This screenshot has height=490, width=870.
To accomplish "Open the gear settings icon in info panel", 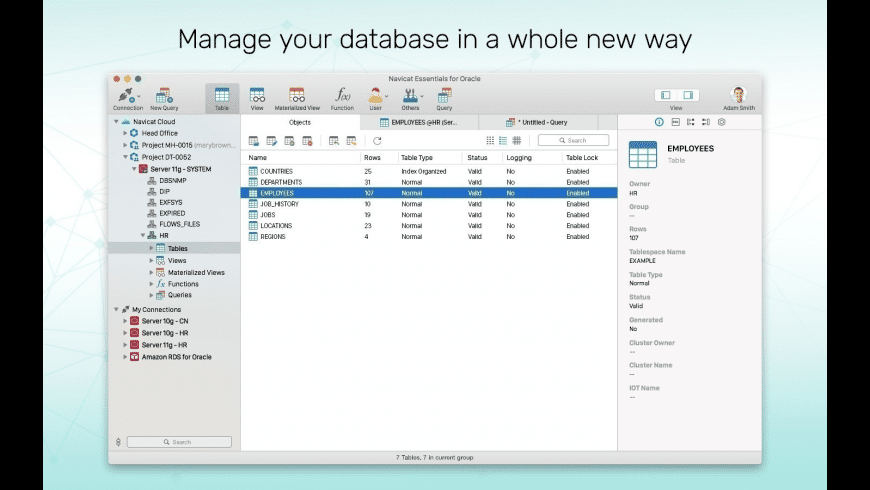I will pyautogui.click(x=721, y=122).
